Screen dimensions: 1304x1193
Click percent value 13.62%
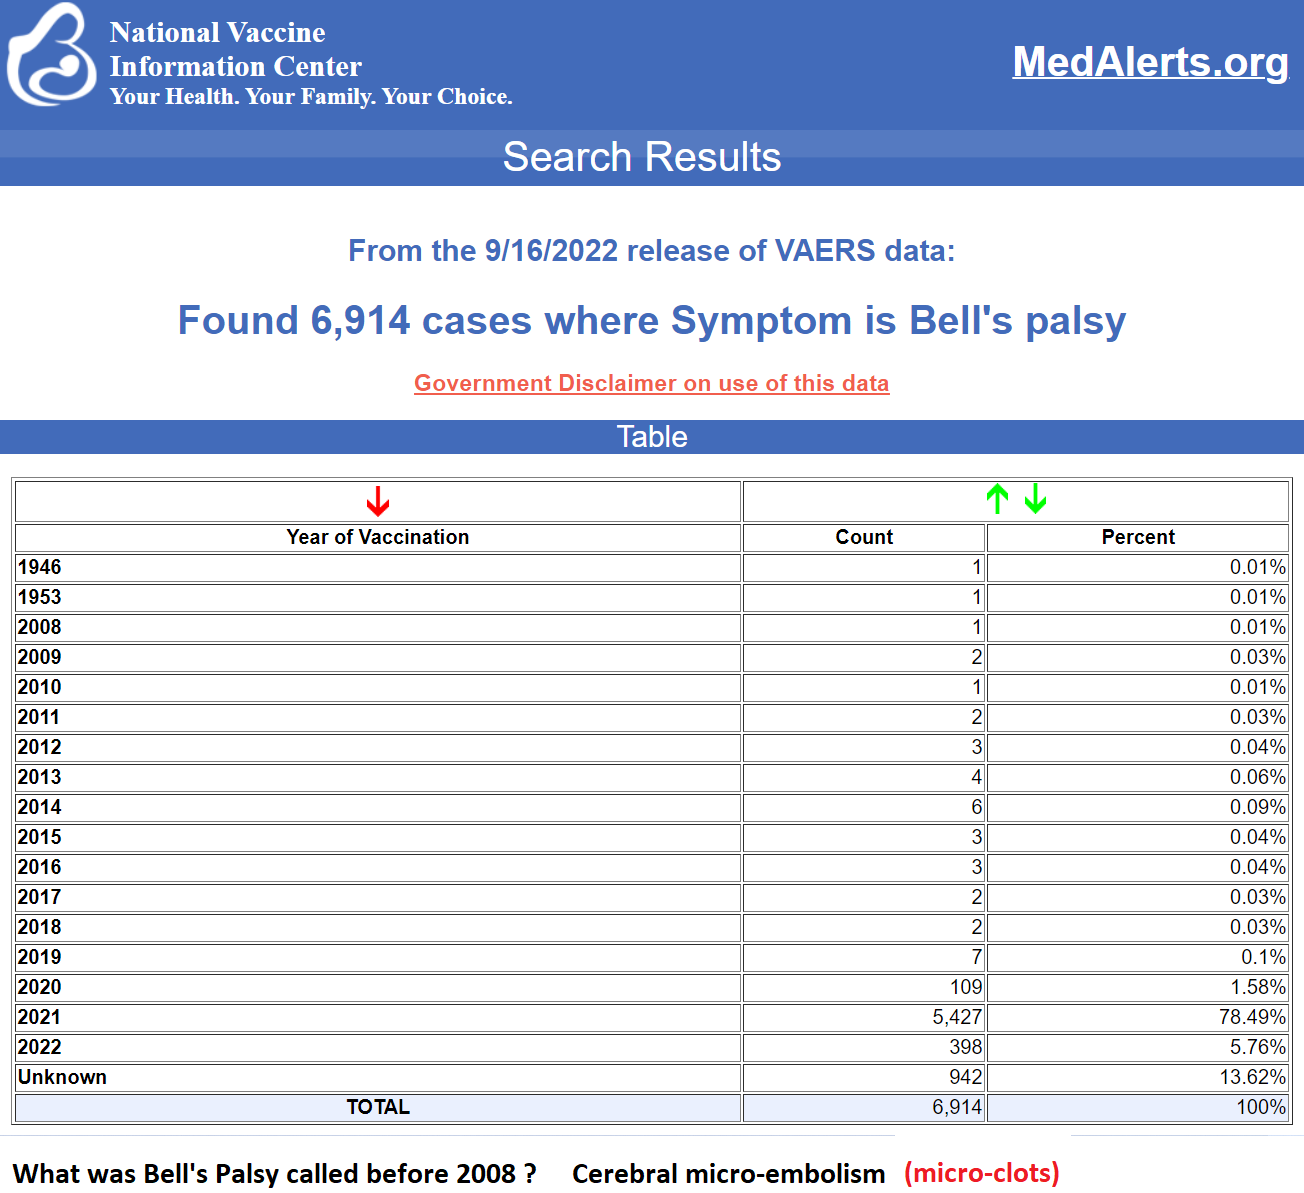[1252, 1077]
